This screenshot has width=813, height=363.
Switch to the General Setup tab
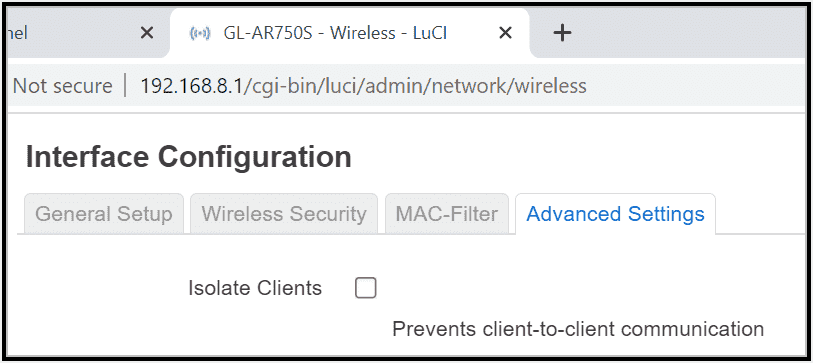point(104,214)
